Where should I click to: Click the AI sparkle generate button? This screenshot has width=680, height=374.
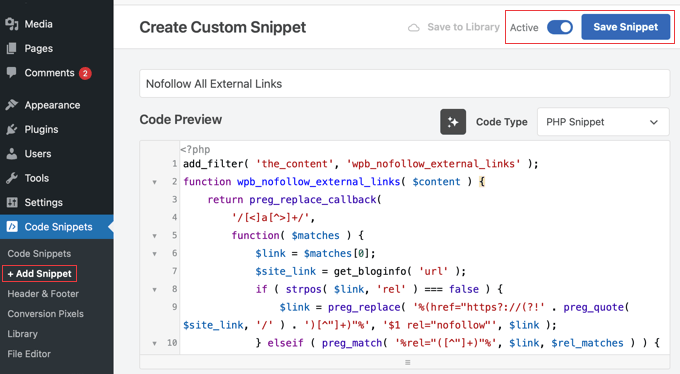point(453,122)
